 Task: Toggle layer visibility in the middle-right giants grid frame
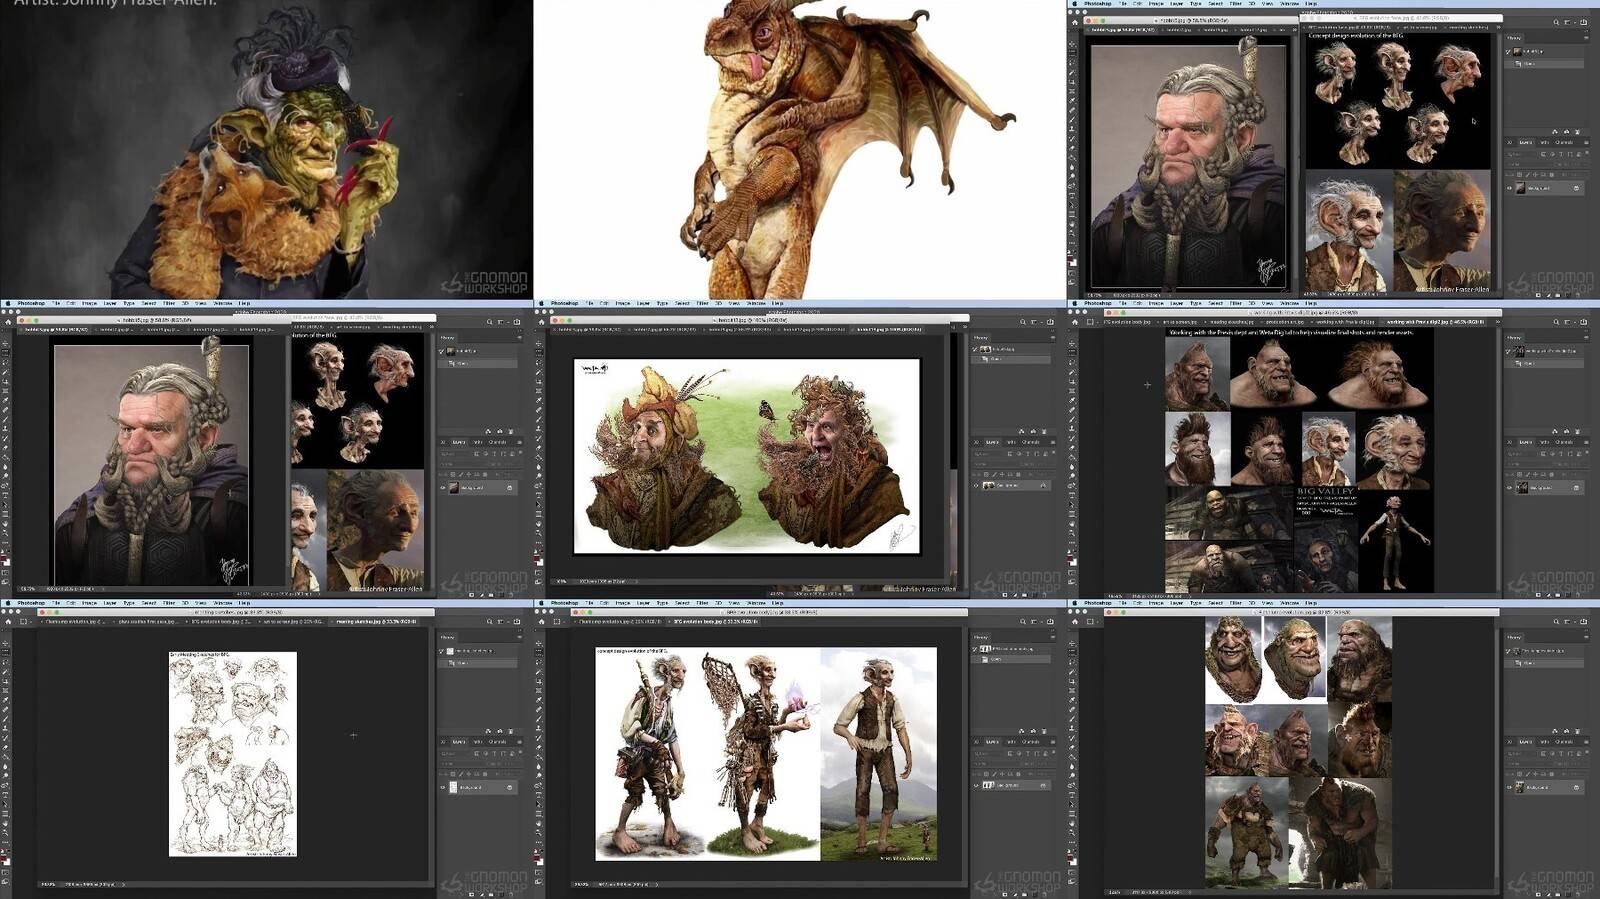(1510, 488)
